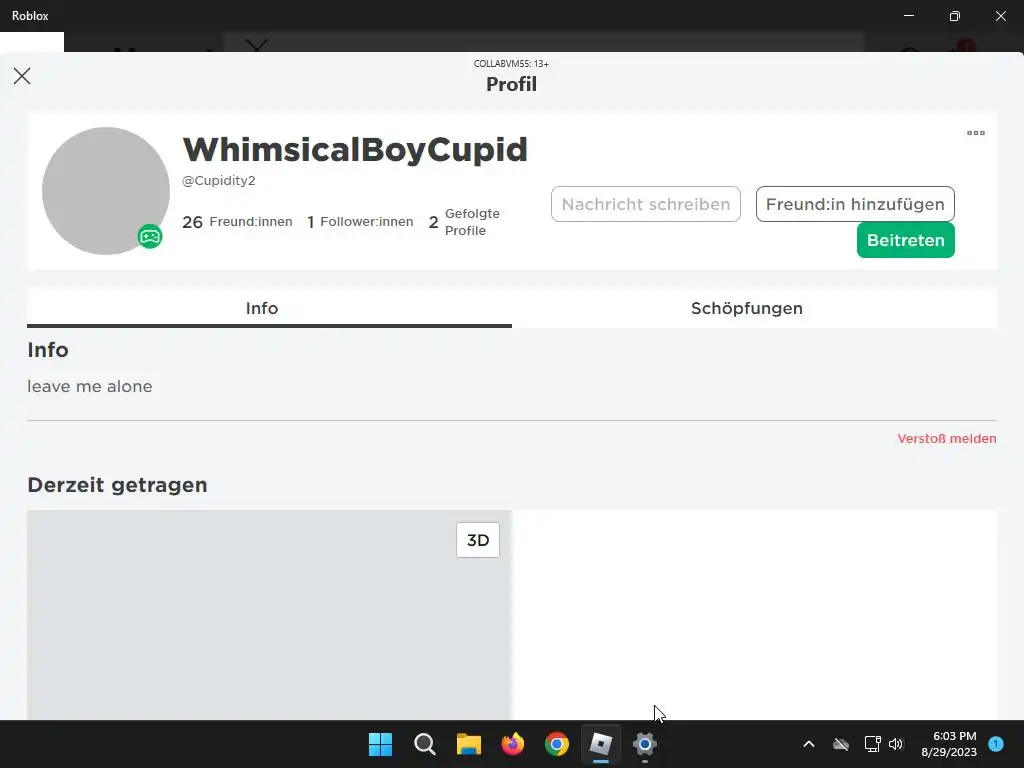Click the Verstoß melden link

946,439
